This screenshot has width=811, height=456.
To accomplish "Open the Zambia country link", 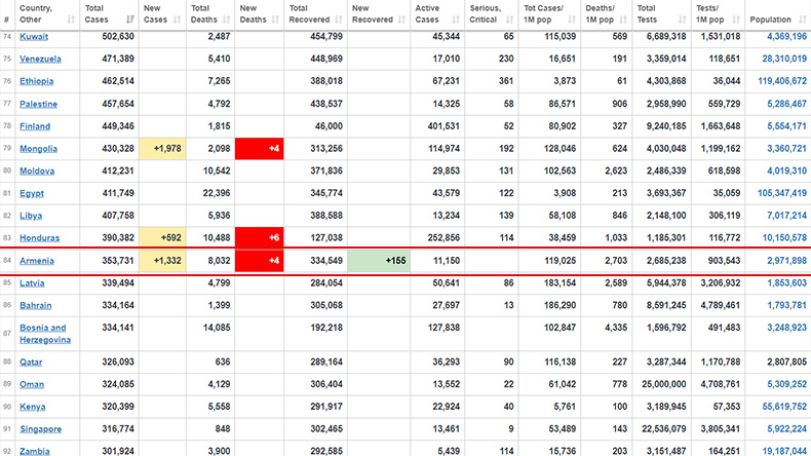I will (35, 451).
